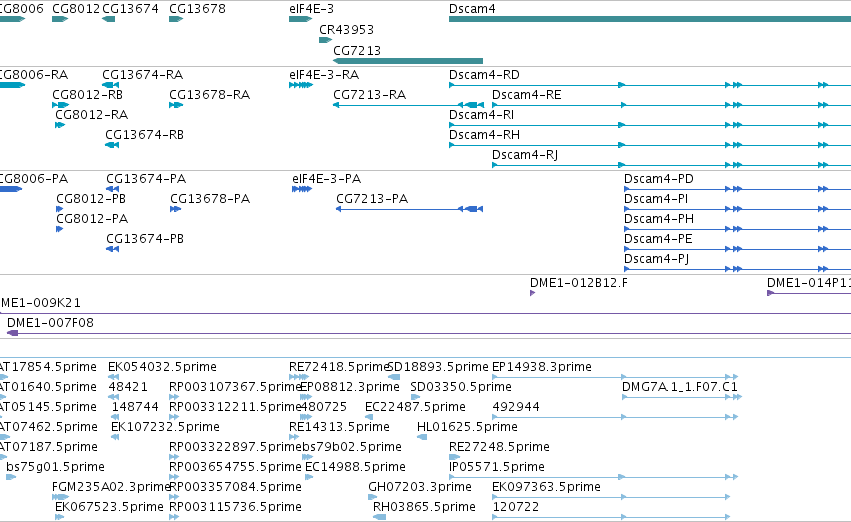The image size is (851, 522).
Task: Select the CG13678-RA transcript label
Action: pos(209,94)
